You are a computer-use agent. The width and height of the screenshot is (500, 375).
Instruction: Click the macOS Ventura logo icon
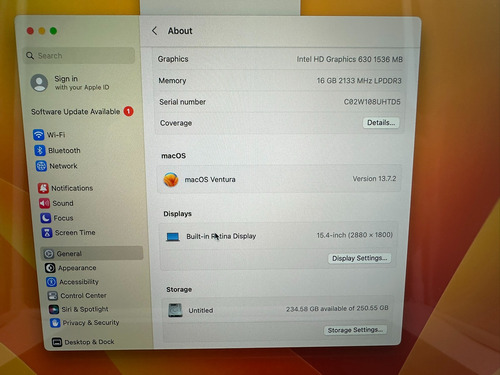click(171, 179)
